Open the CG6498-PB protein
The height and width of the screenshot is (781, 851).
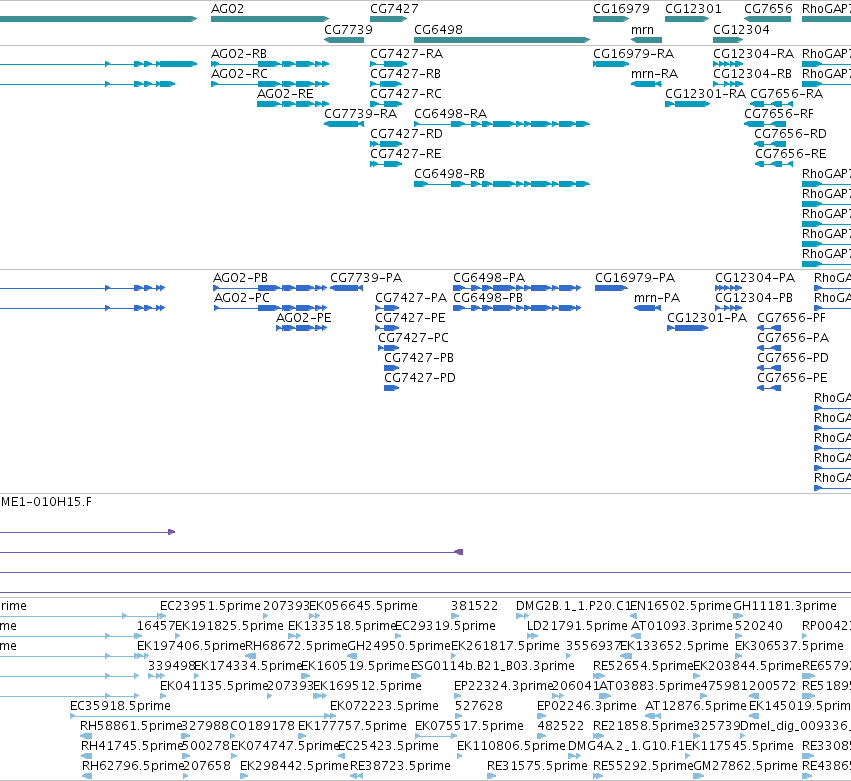click(517, 308)
